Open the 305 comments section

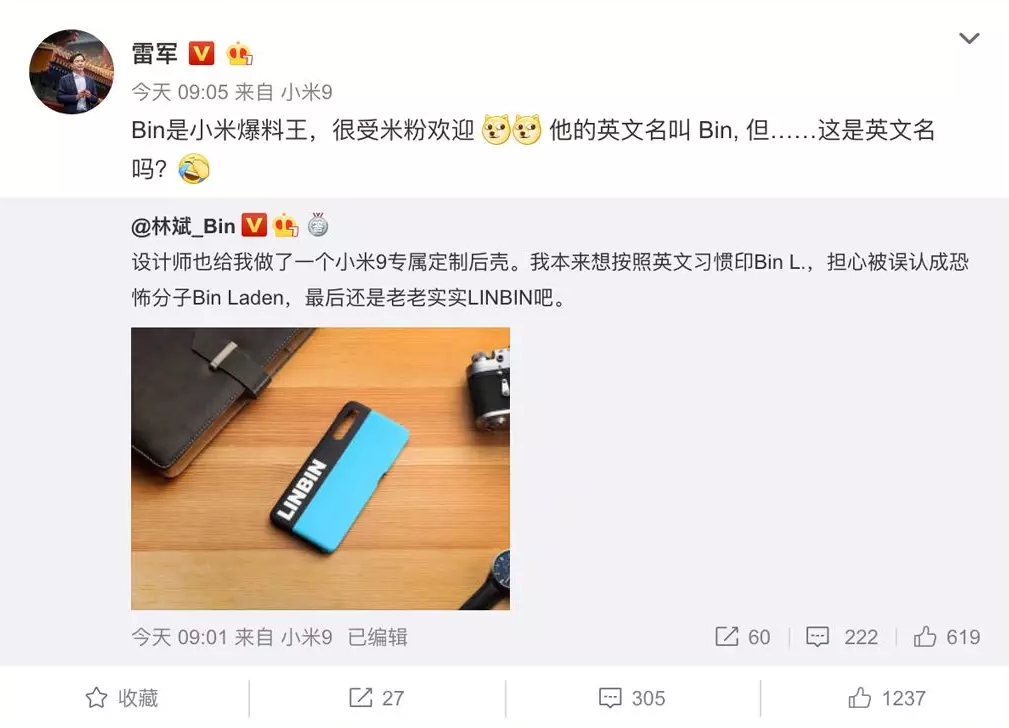click(631, 698)
